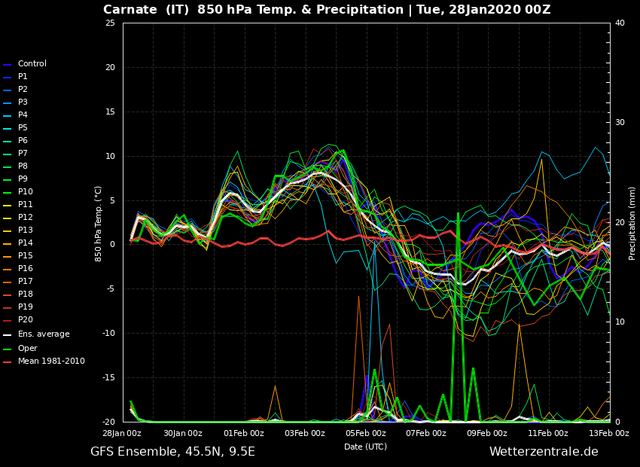Select the 'P19' legend label
This screenshot has height=467, width=640.
(x=25, y=307)
